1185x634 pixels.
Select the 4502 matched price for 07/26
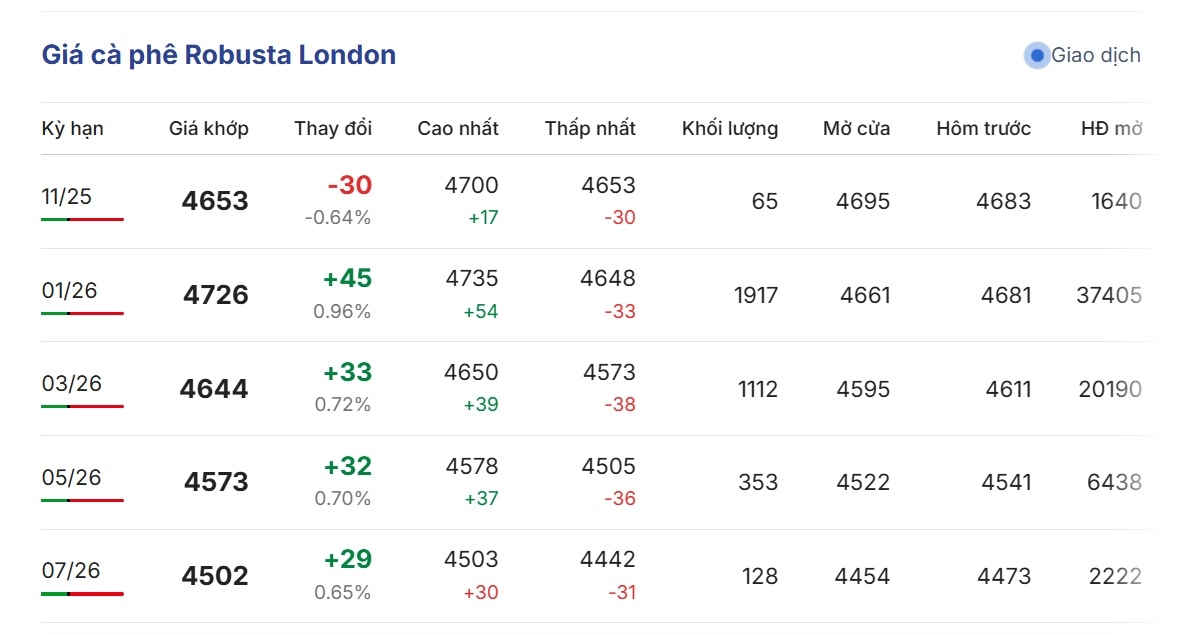pyautogui.click(x=215, y=576)
